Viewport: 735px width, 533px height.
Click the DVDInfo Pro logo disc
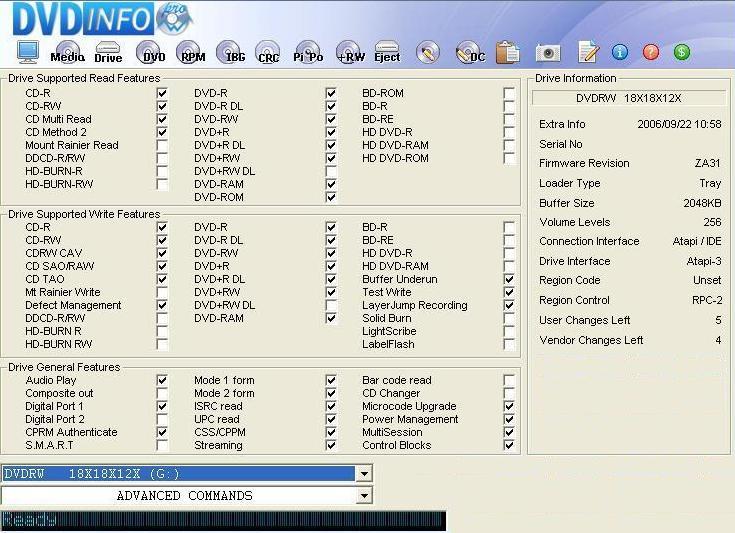pyautogui.click(x=174, y=19)
